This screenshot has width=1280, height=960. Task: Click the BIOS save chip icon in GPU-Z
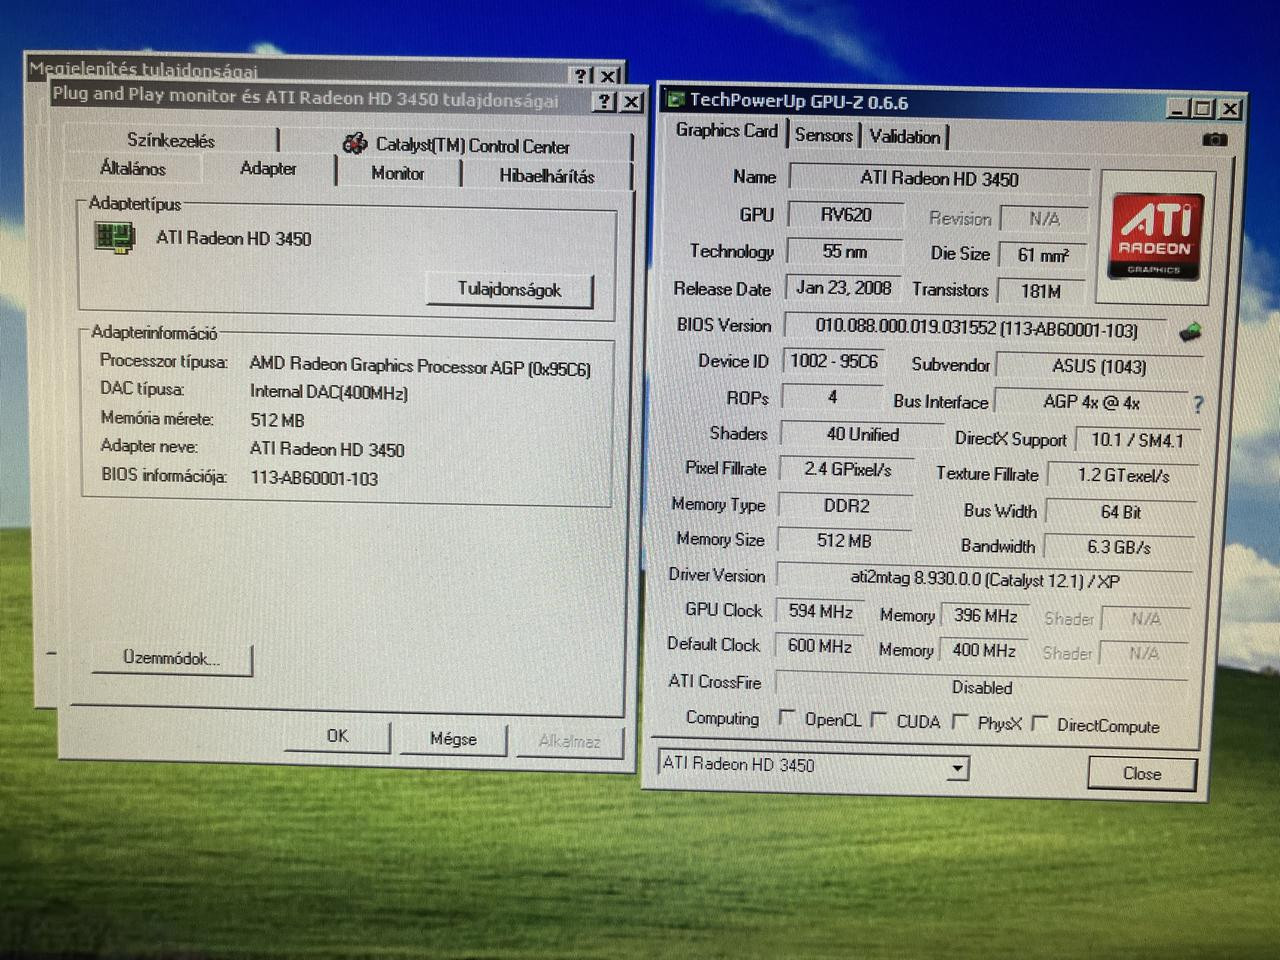pos(1190,332)
